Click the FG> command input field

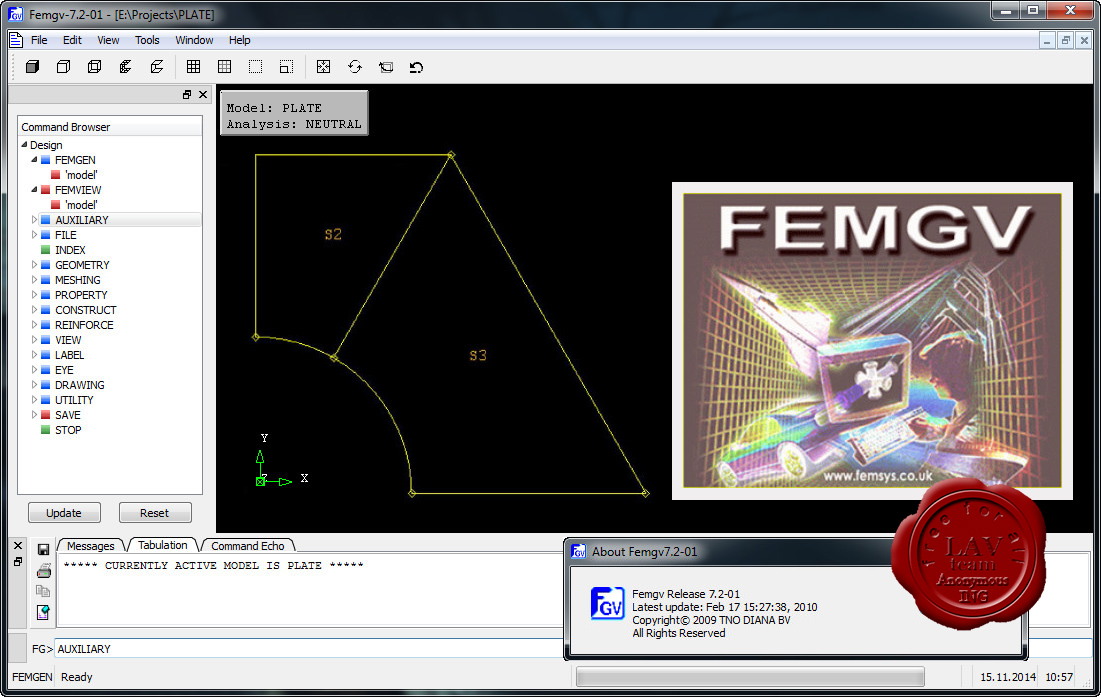click(309, 649)
